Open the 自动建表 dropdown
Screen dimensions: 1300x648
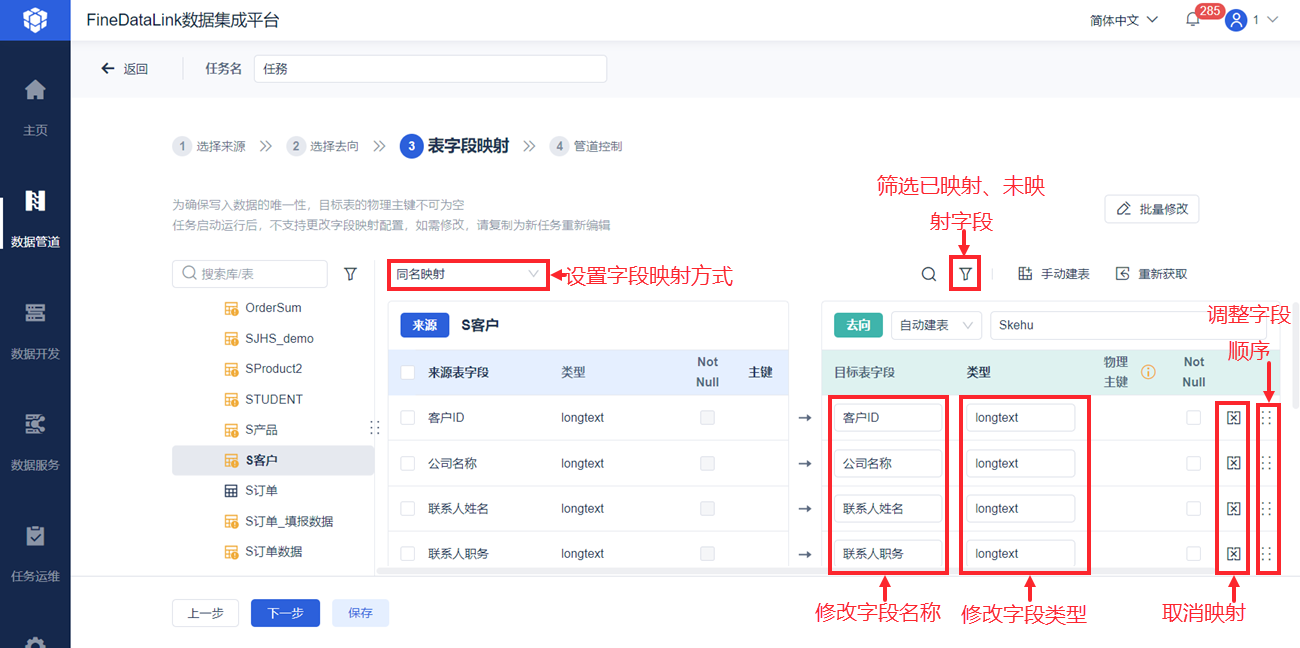(937, 325)
